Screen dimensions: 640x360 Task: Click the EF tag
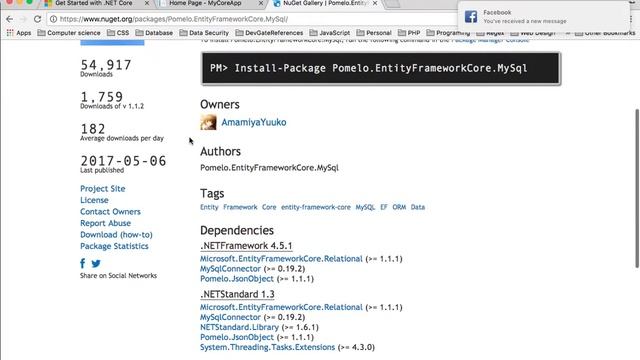click(x=384, y=207)
